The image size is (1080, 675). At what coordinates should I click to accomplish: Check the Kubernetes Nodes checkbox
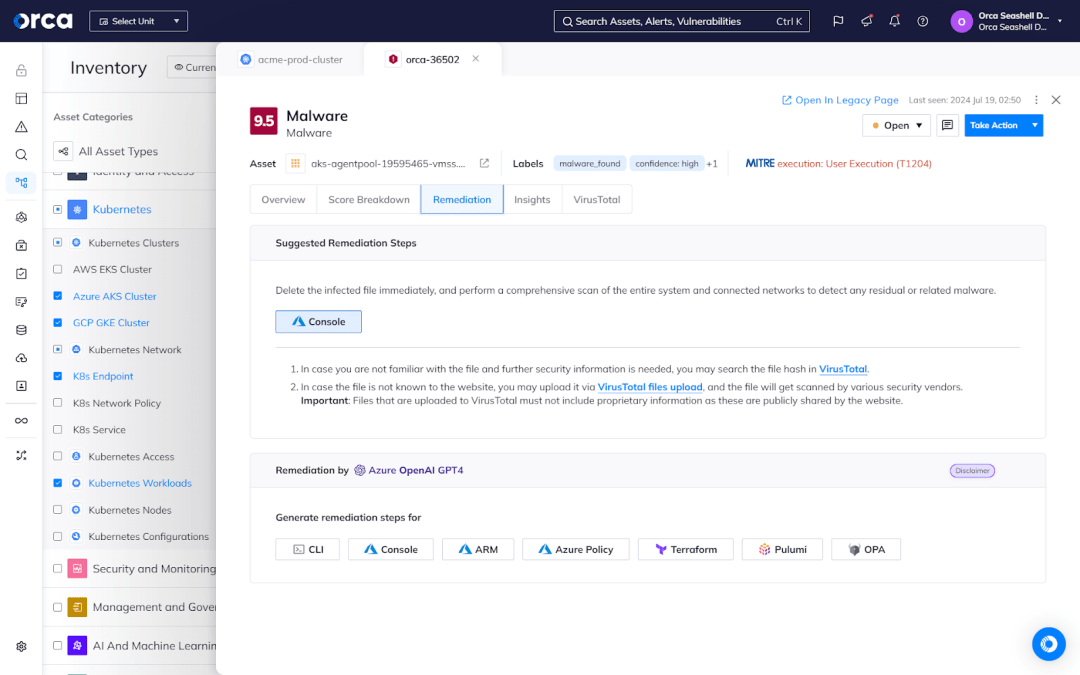point(58,510)
